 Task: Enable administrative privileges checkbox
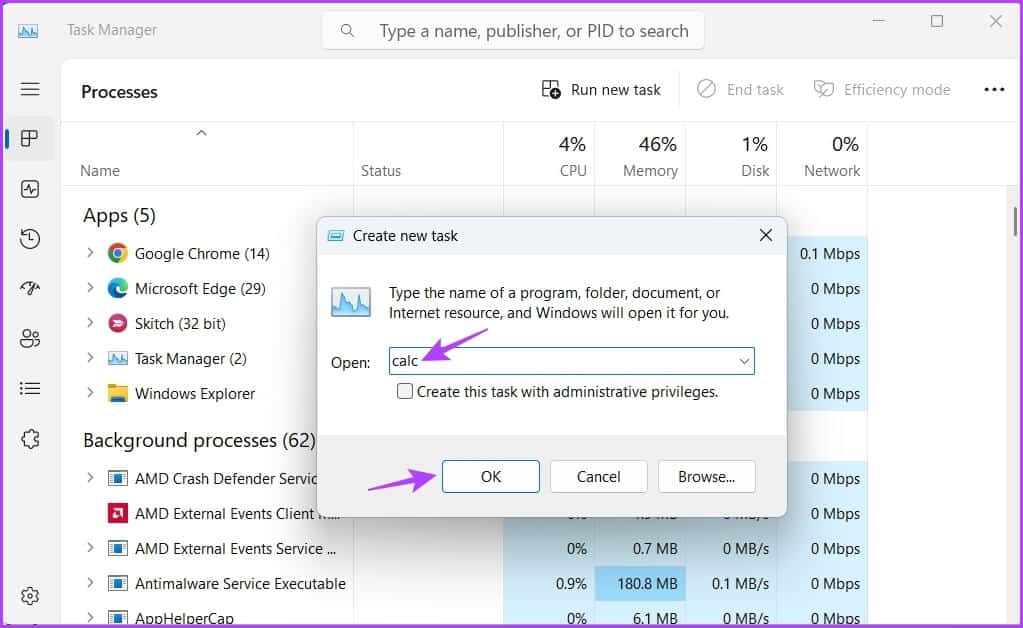click(x=405, y=391)
